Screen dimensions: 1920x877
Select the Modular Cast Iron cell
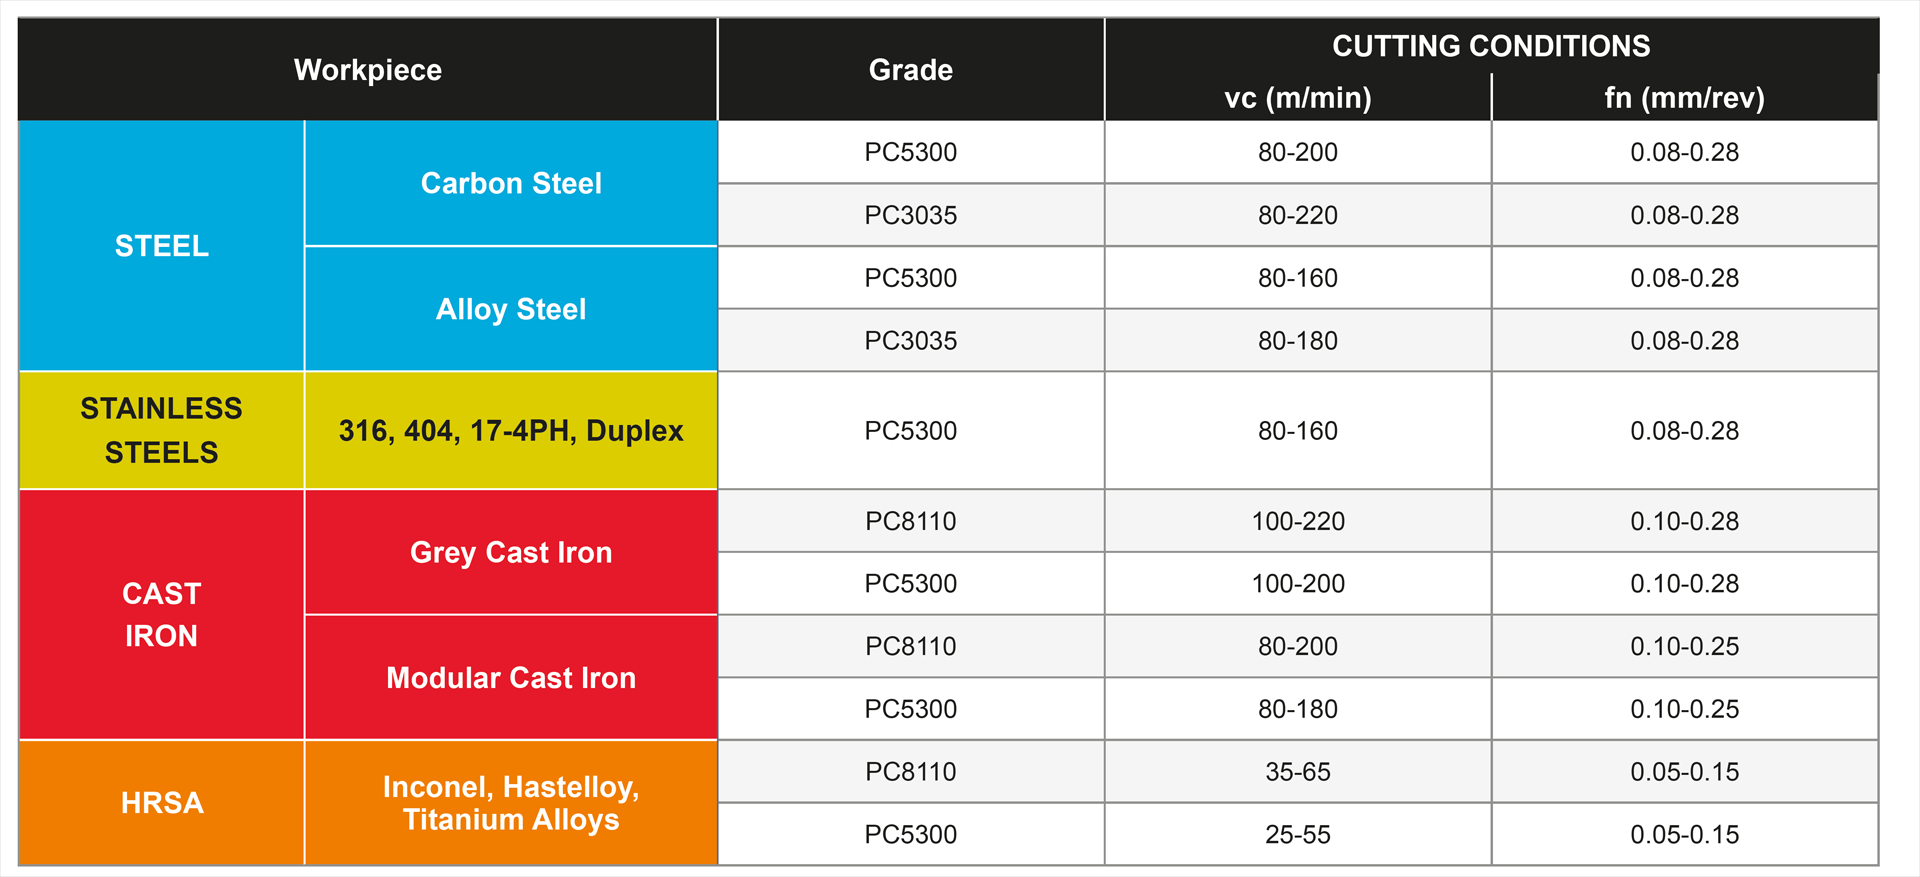pos(511,678)
